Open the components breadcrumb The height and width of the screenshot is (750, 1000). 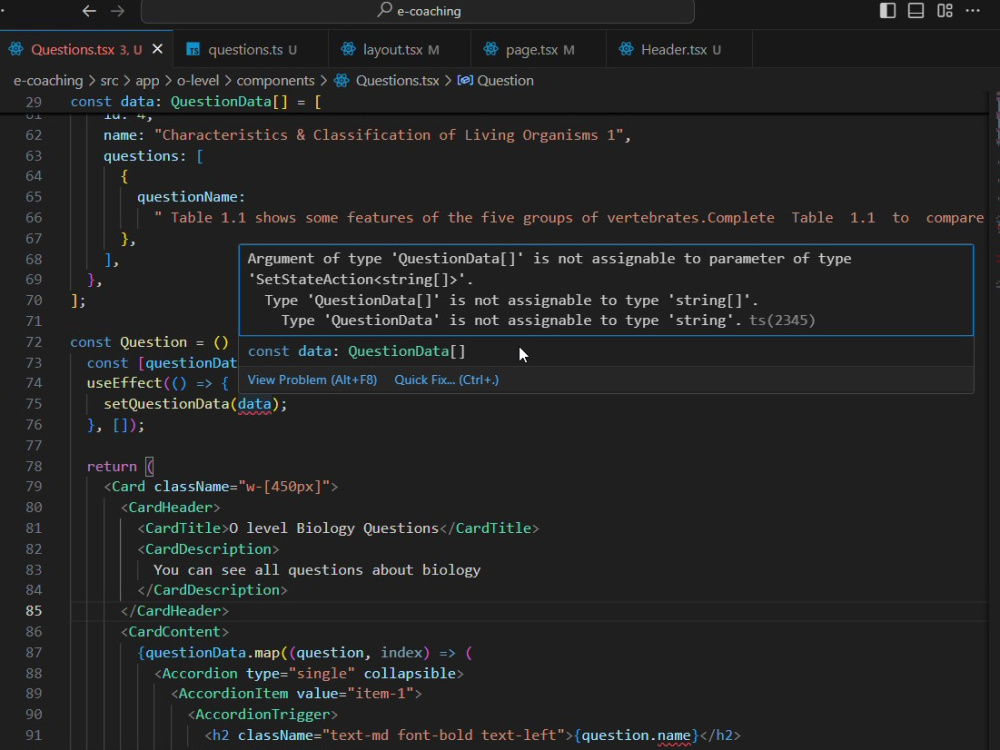click(x=276, y=80)
